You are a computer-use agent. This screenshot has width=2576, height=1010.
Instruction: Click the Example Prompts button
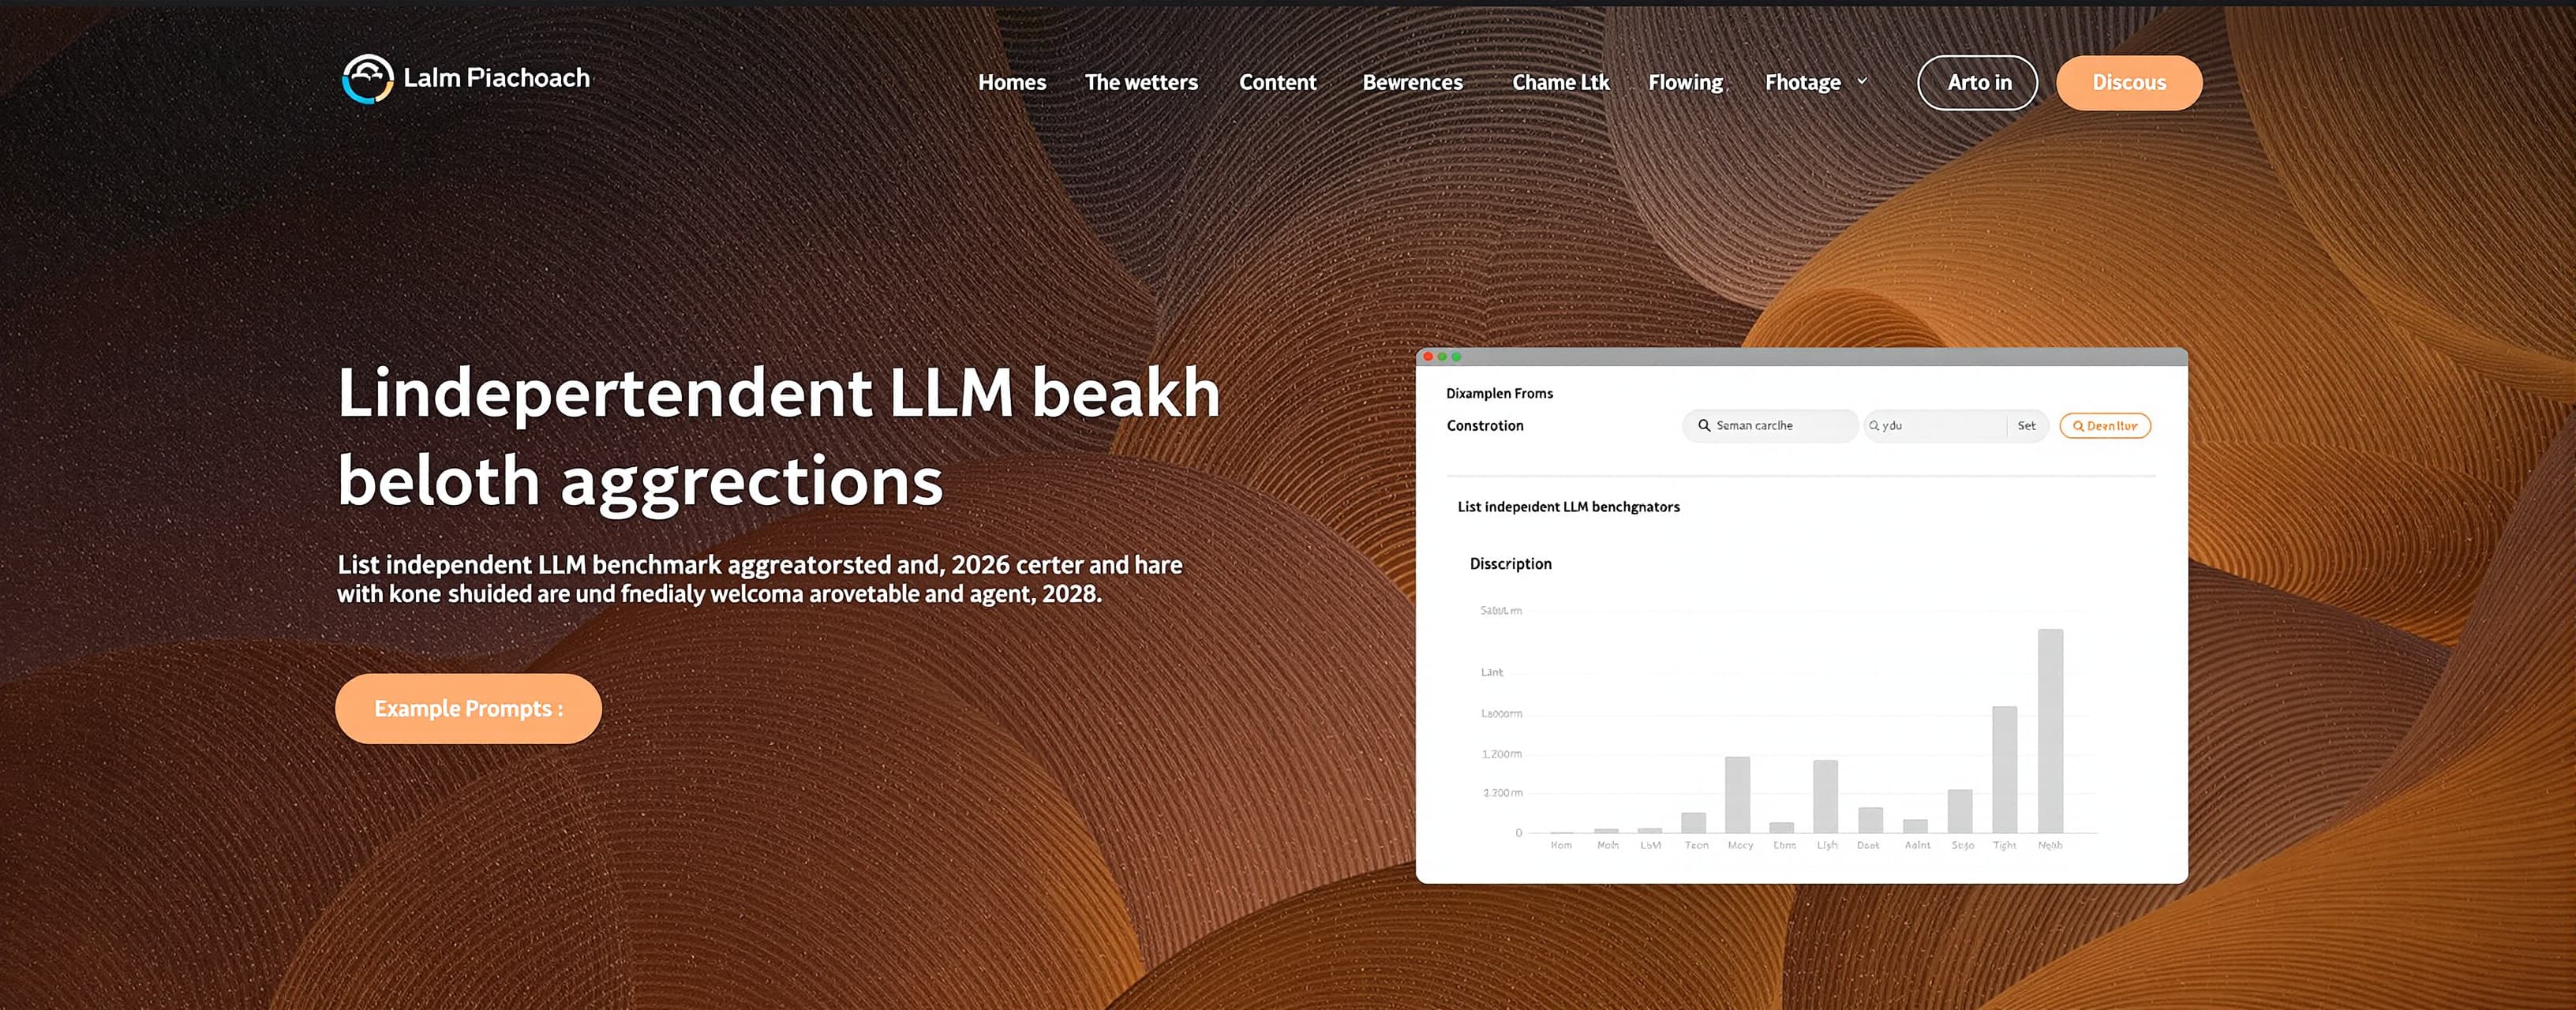click(468, 708)
